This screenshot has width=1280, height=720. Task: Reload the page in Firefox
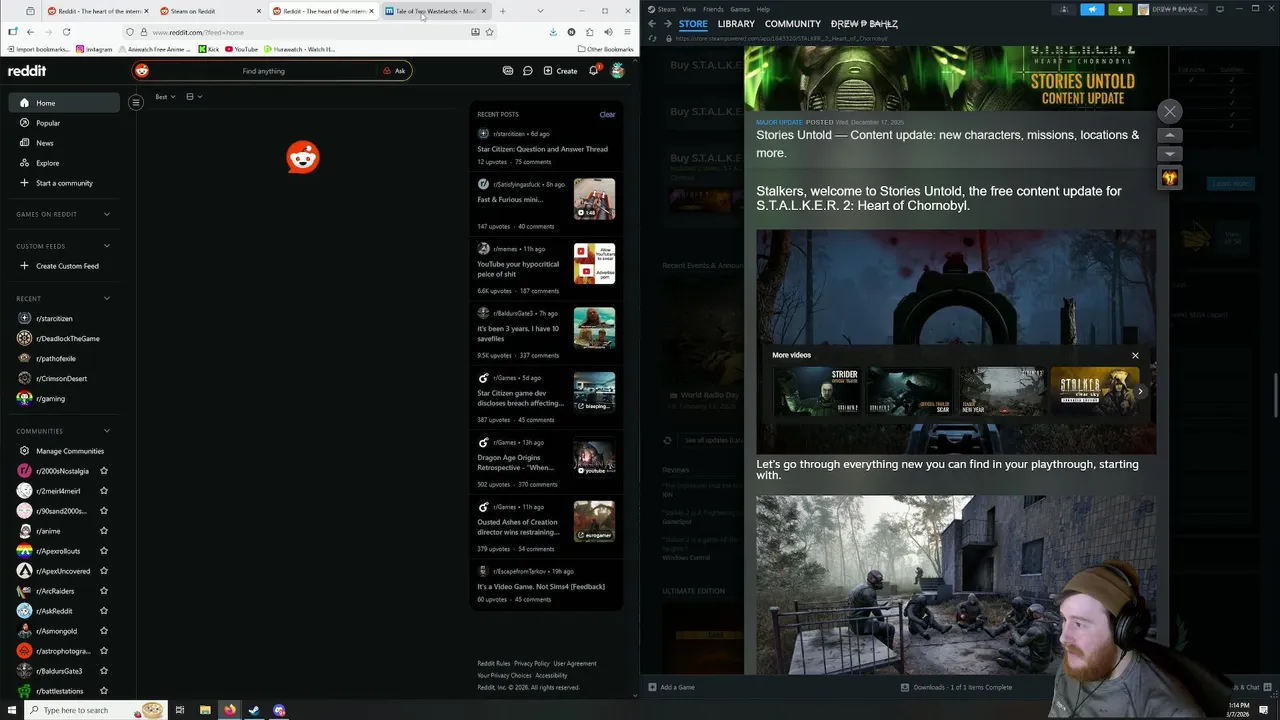click(x=66, y=32)
